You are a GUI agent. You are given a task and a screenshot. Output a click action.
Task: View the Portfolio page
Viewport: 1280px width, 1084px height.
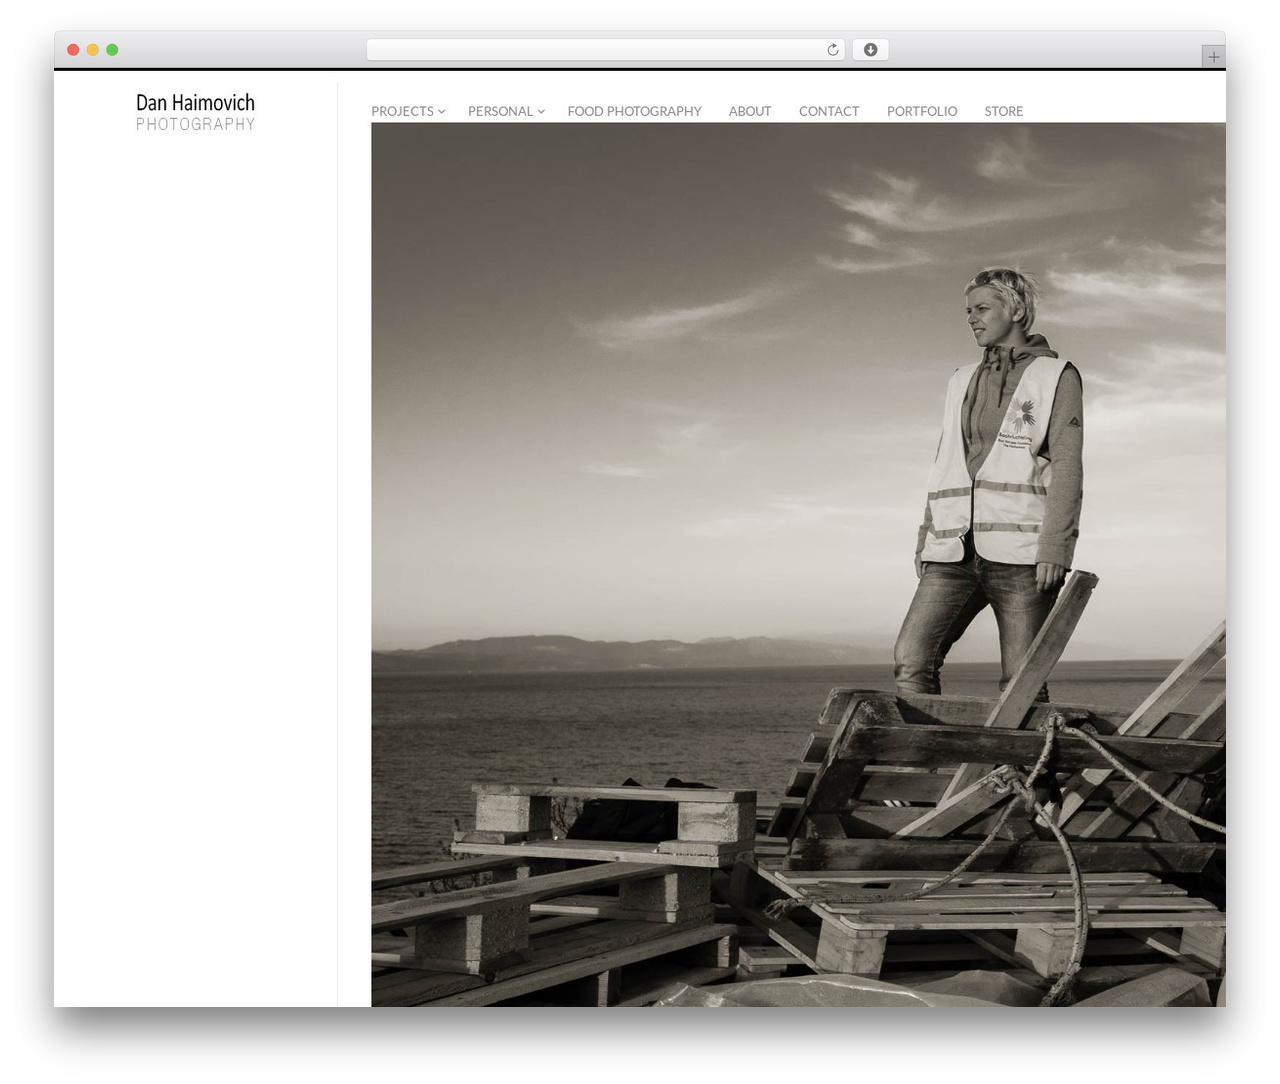pyautogui.click(x=922, y=111)
